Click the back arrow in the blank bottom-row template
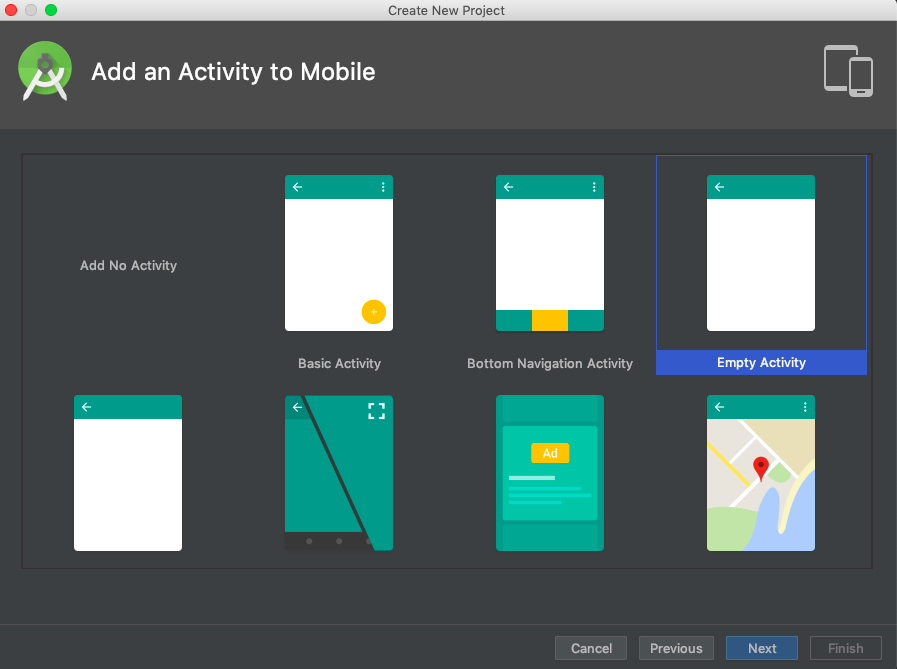 click(x=86, y=407)
